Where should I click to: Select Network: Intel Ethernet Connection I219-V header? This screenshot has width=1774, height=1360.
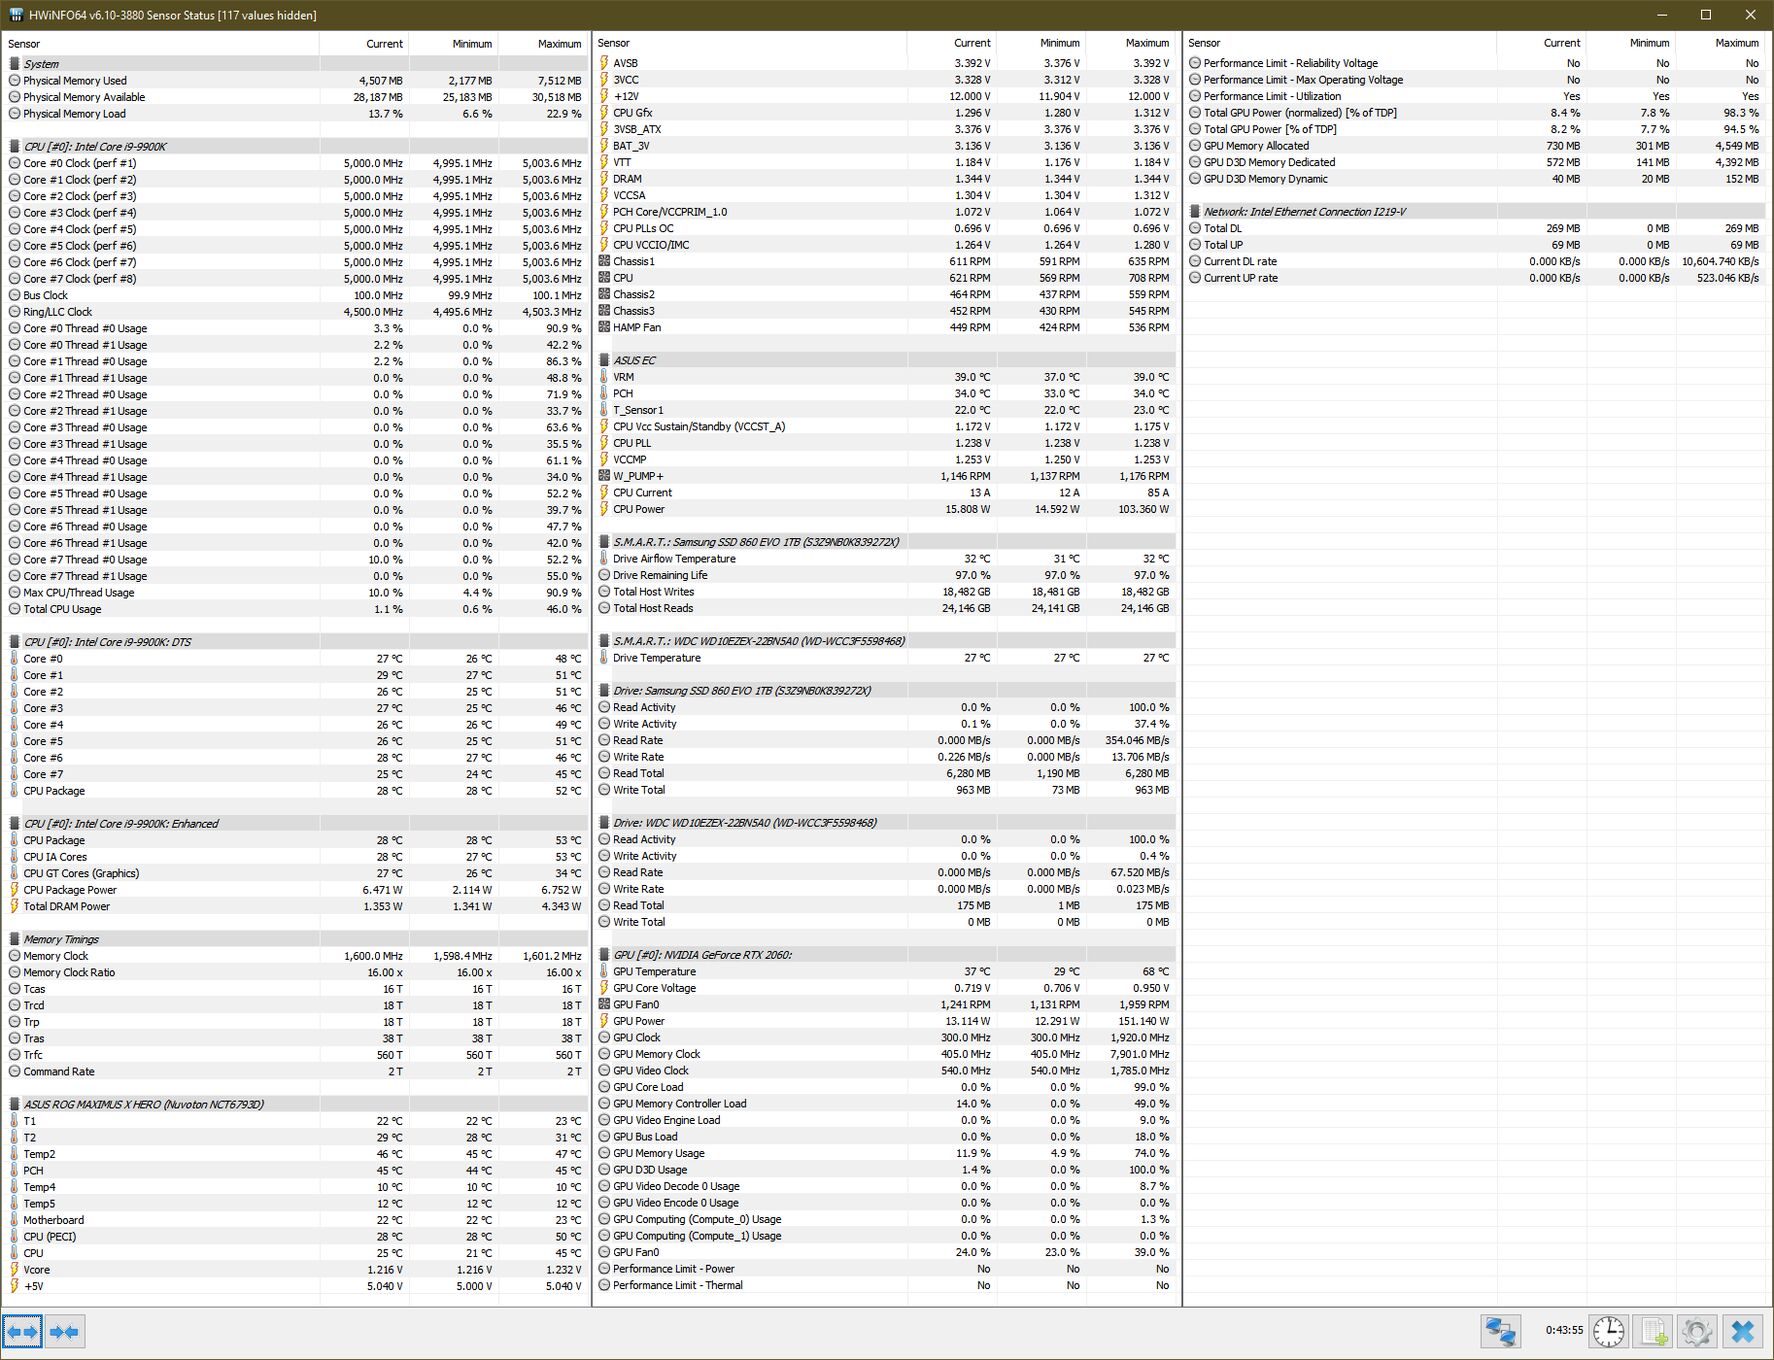(1476, 212)
